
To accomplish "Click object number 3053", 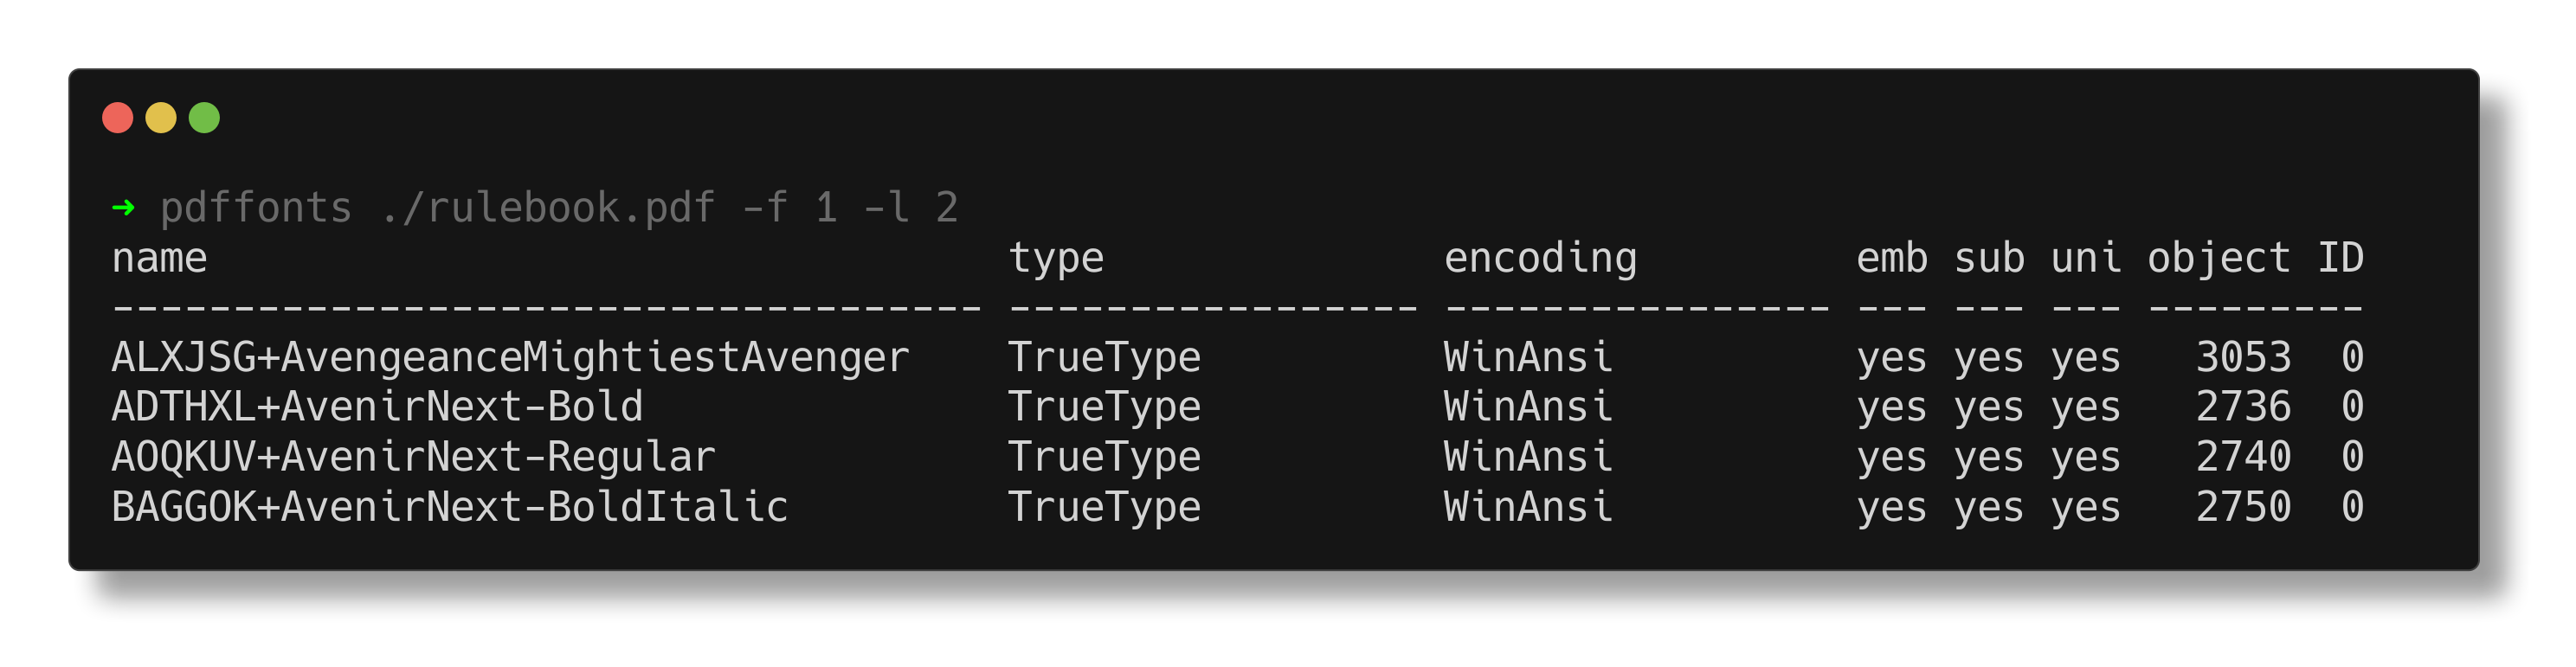I will [x=2243, y=357].
